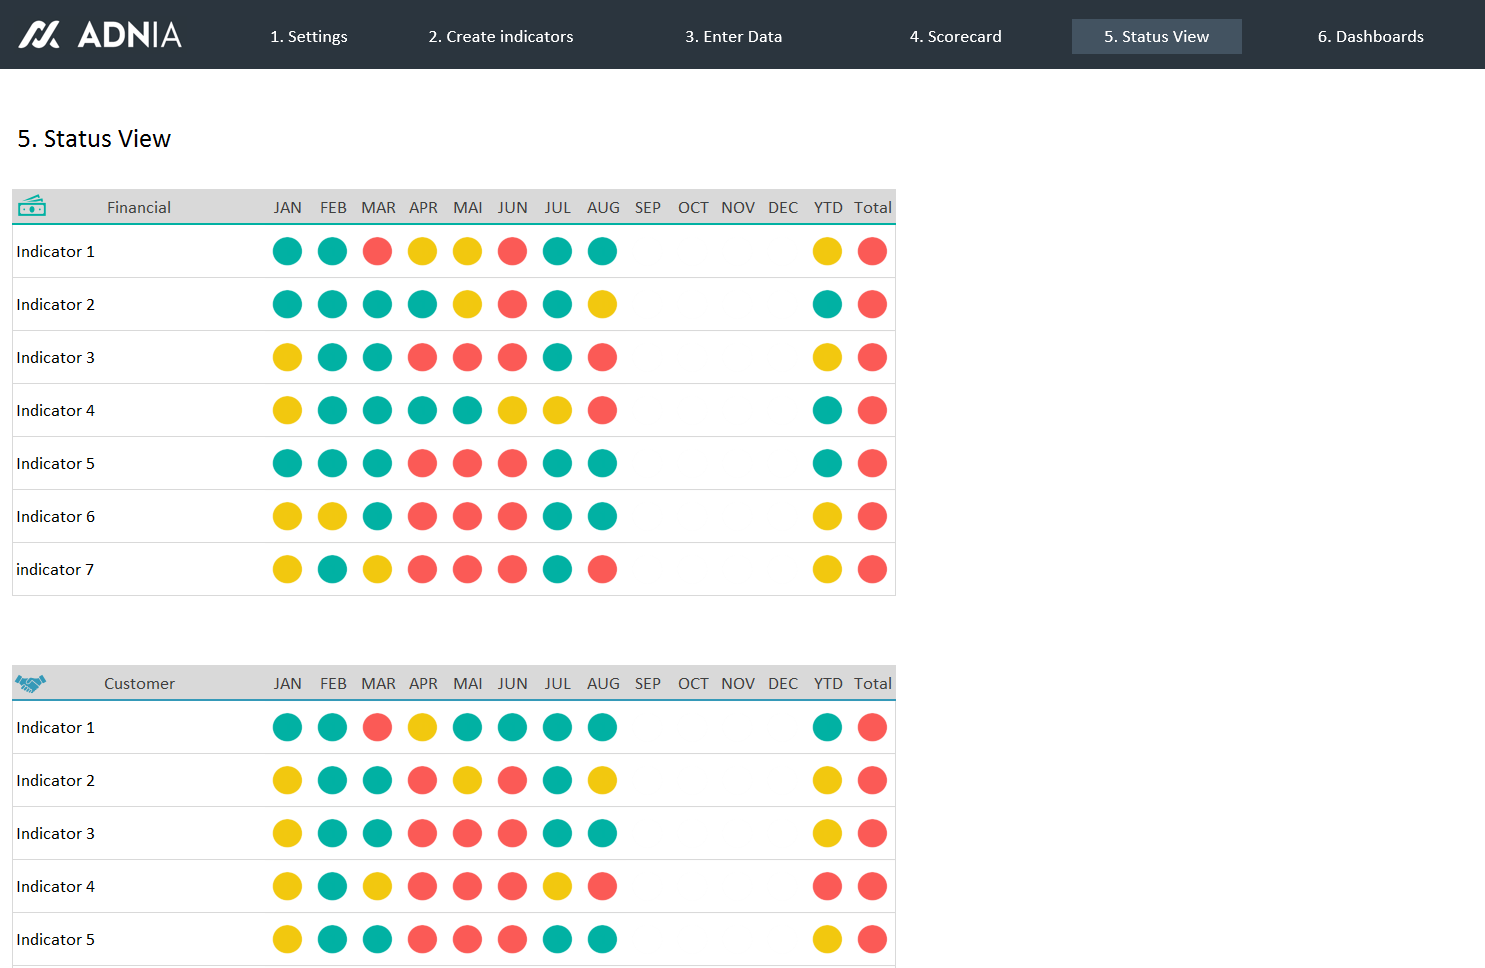This screenshot has height=968, width=1485.
Task: Select the JUL column header in Financial table
Action: click(557, 207)
